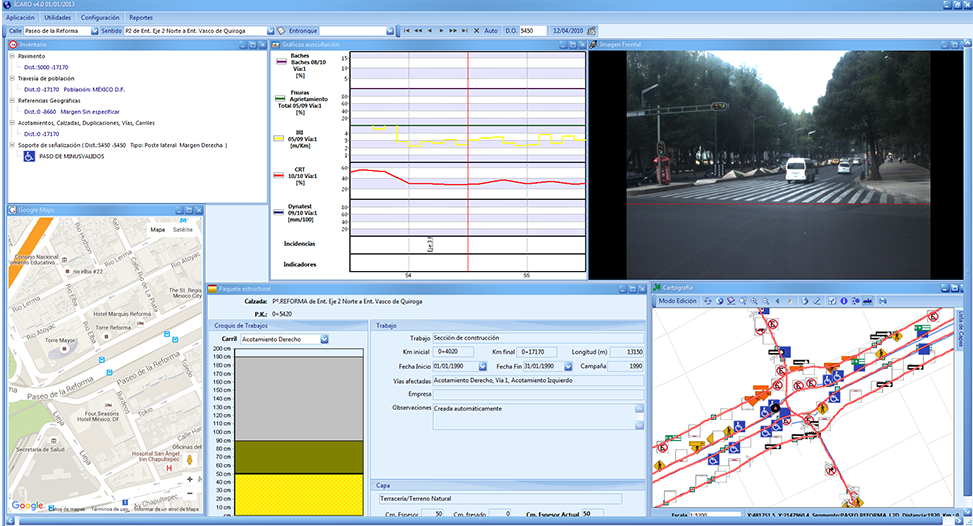Click the Auto playback button

pos(491,31)
